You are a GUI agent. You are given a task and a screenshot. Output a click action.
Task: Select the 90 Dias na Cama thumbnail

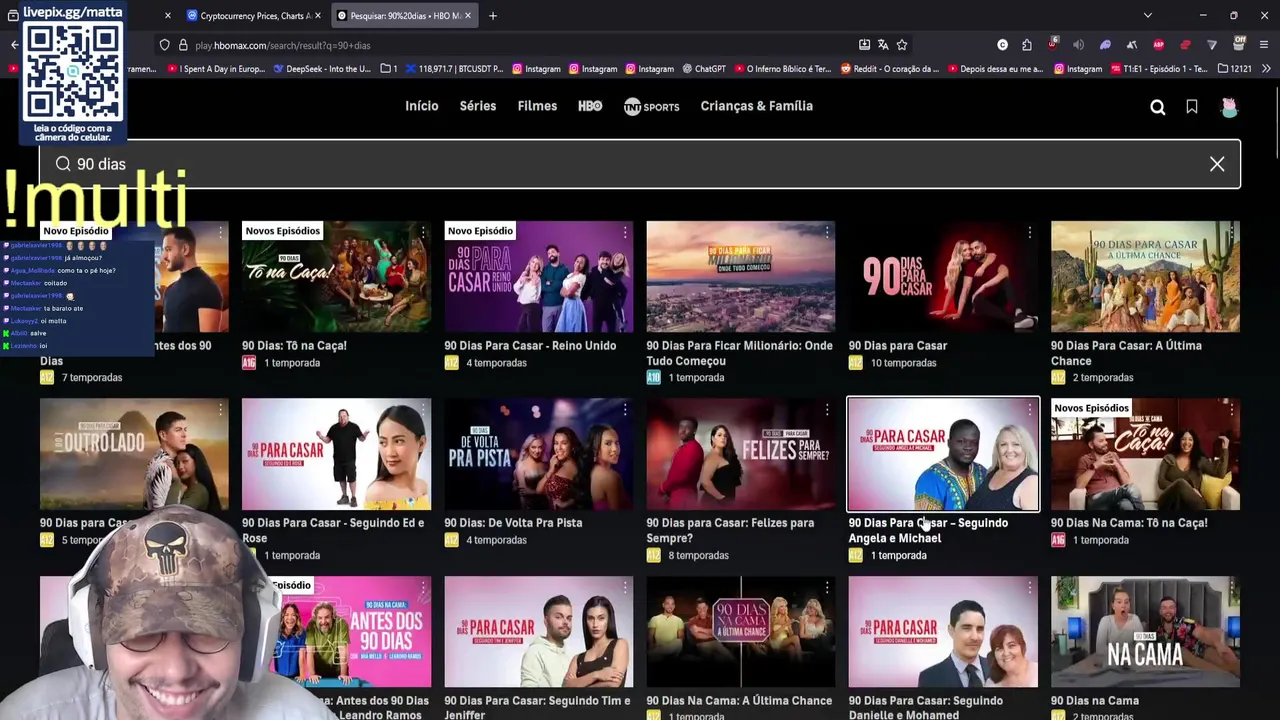pyautogui.click(x=1145, y=631)
